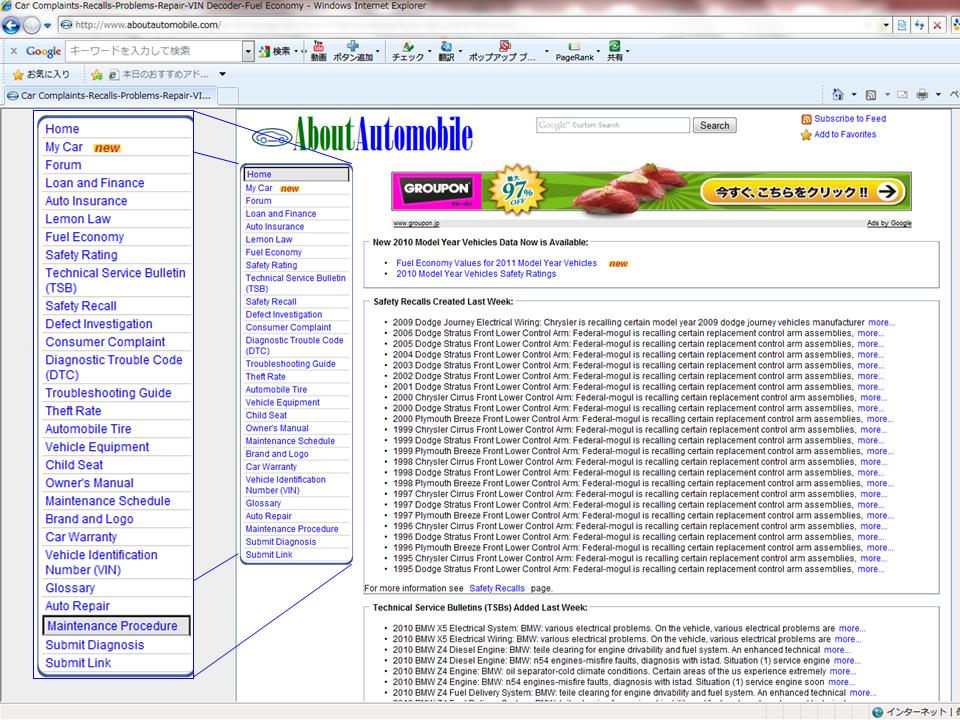
Task: Refresh the page with the Refresh icon
Action: click(919, 25)
